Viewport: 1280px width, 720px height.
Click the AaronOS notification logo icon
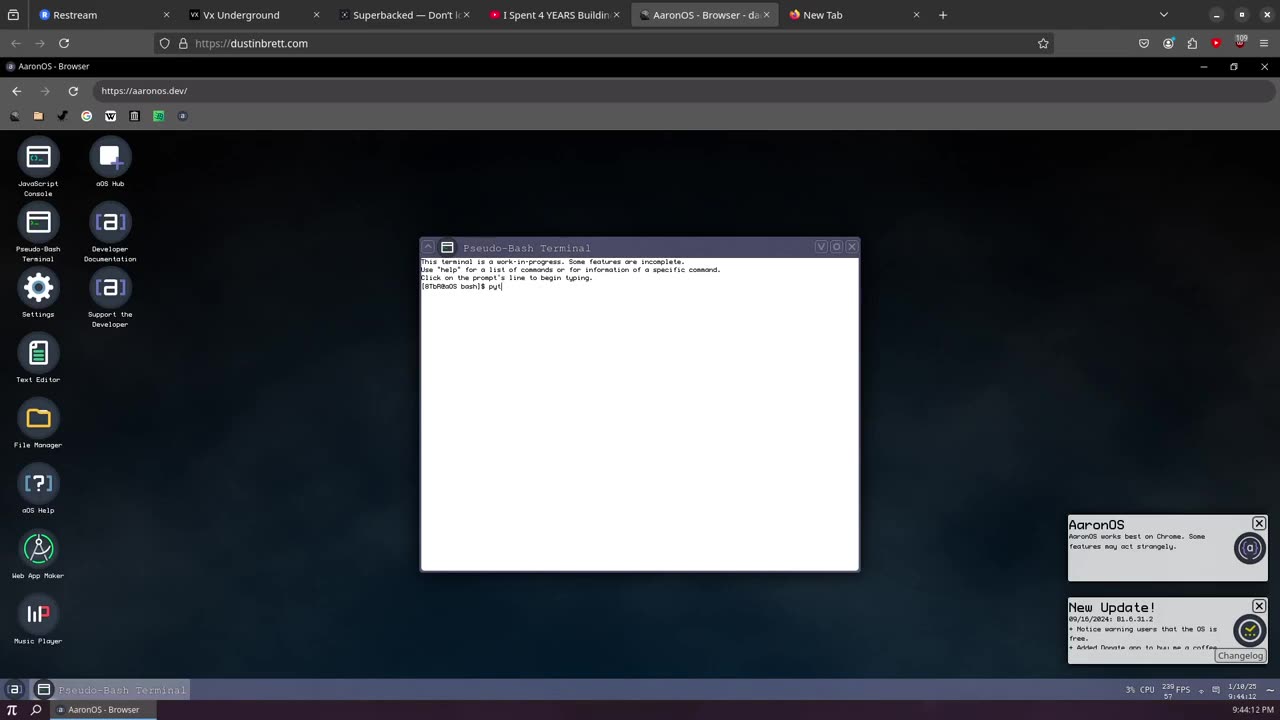pyautogui.click(x=1249, y=548)
